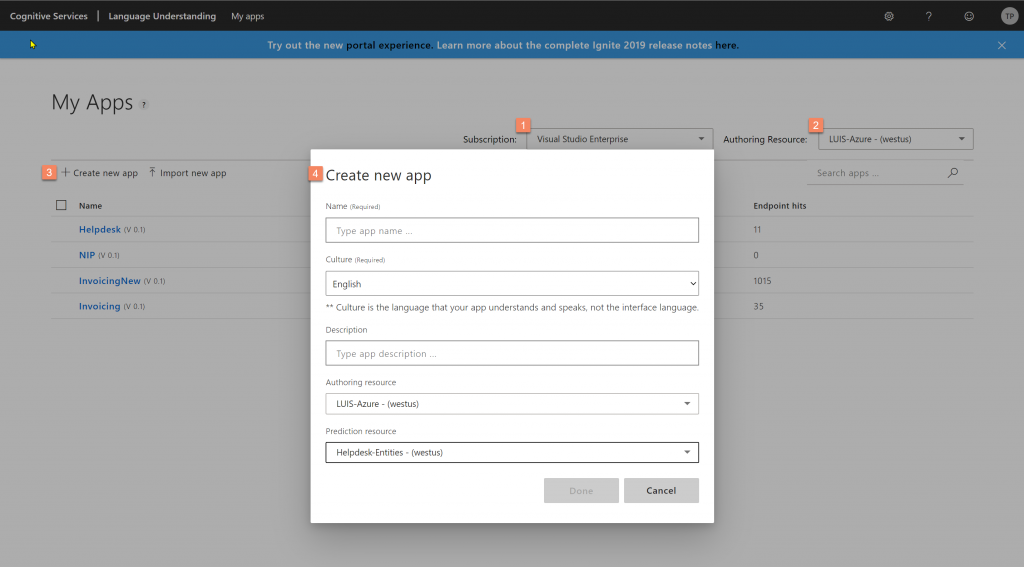Open Language Understanding in header
Image resolution: width=1024 pixels, height=567 pixels.
pyautogui.click(x=162, y=16)
